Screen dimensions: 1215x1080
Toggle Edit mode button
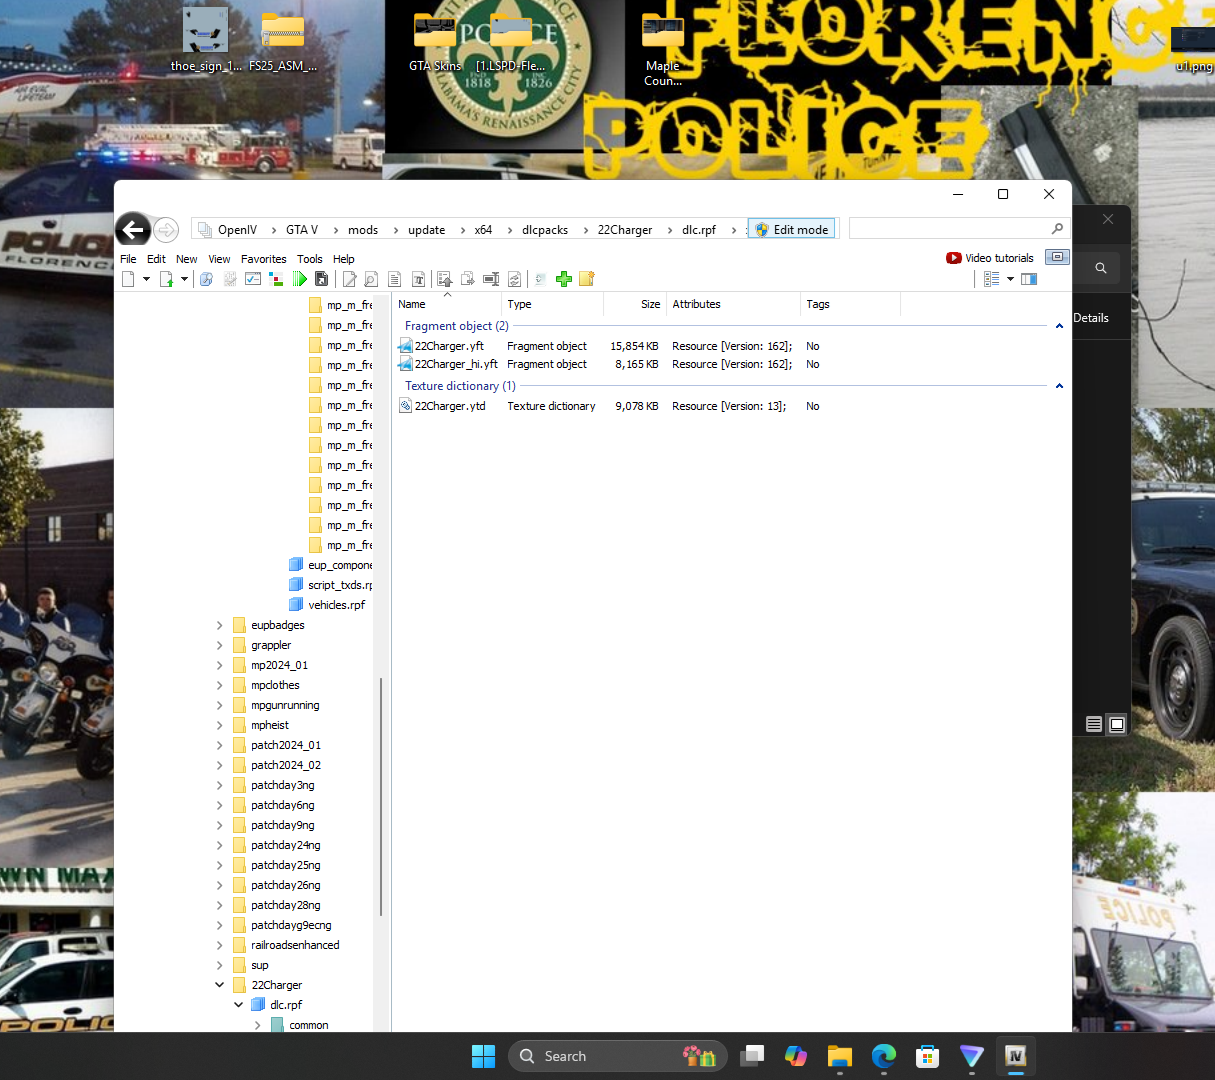point(791,229)
